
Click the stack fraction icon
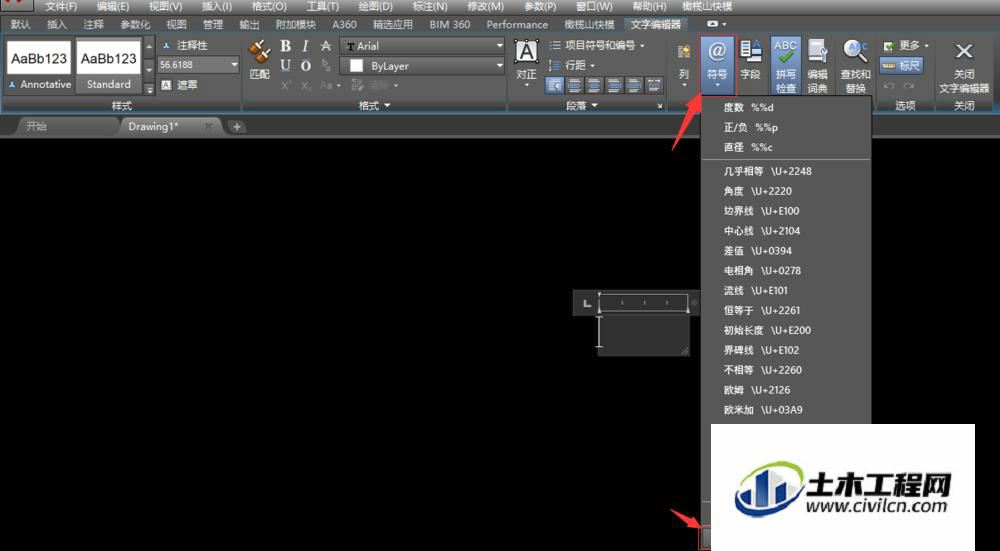pyautogui.click(x=326, y=65)
